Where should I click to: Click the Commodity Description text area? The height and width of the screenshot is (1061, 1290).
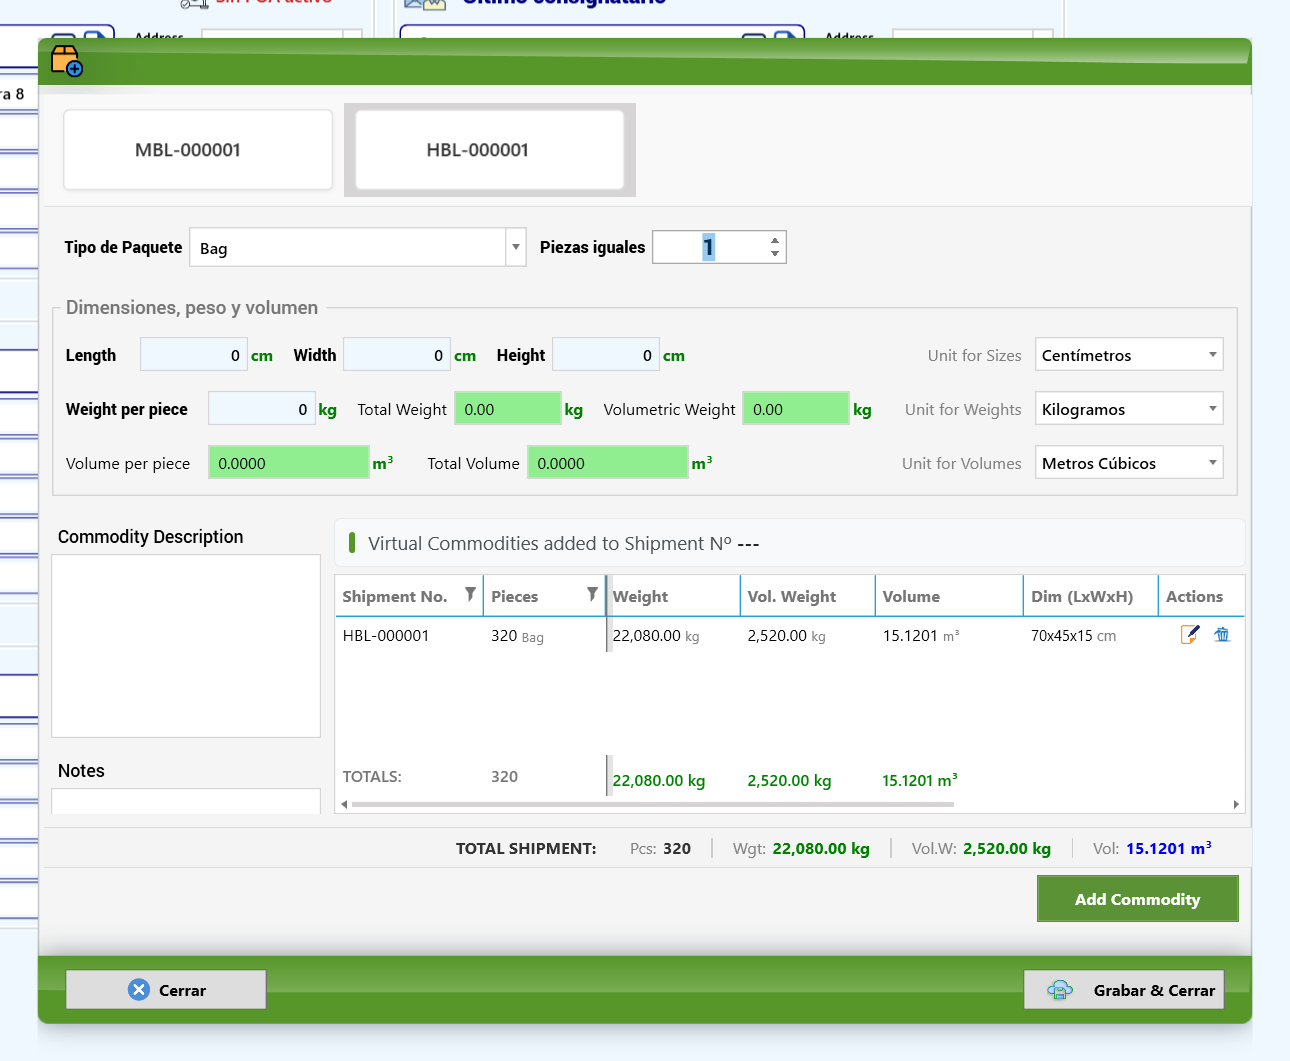click(186, 646)
